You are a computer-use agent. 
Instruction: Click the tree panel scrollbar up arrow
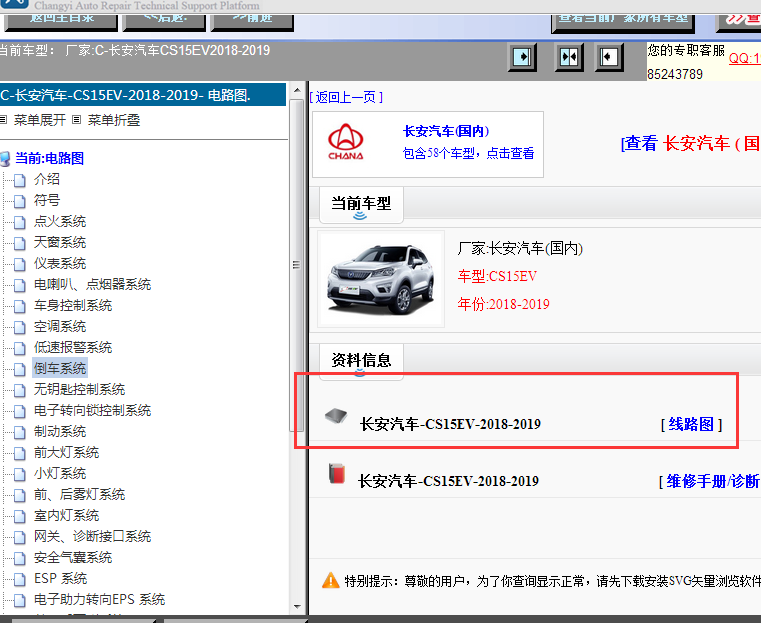(297, 91)
